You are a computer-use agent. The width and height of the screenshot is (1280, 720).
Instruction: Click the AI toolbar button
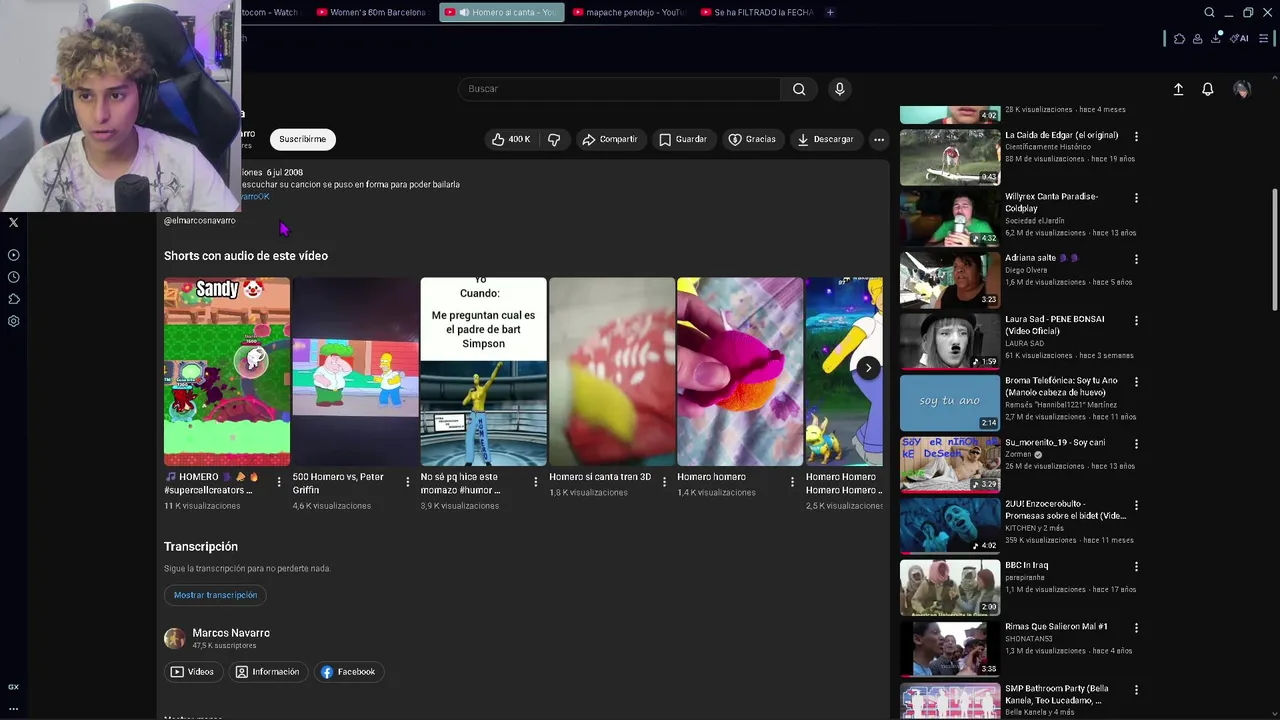(x=1240, y=38)
